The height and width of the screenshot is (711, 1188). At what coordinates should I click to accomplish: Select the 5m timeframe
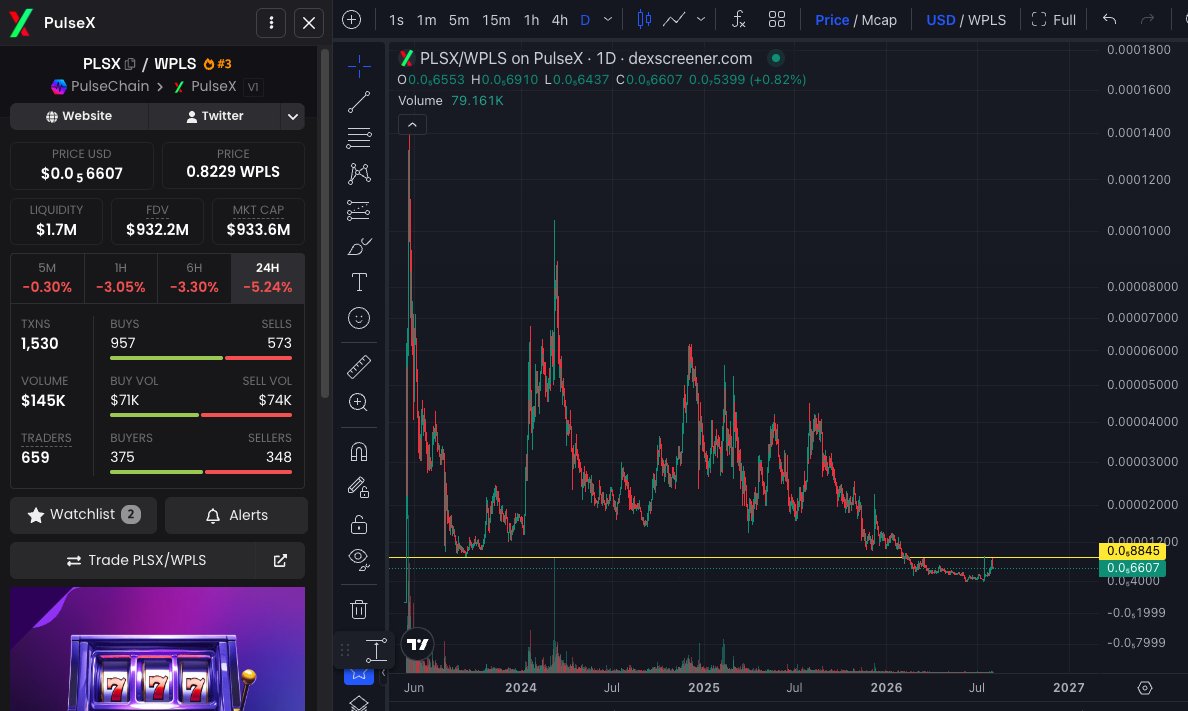tap(458, 20)
